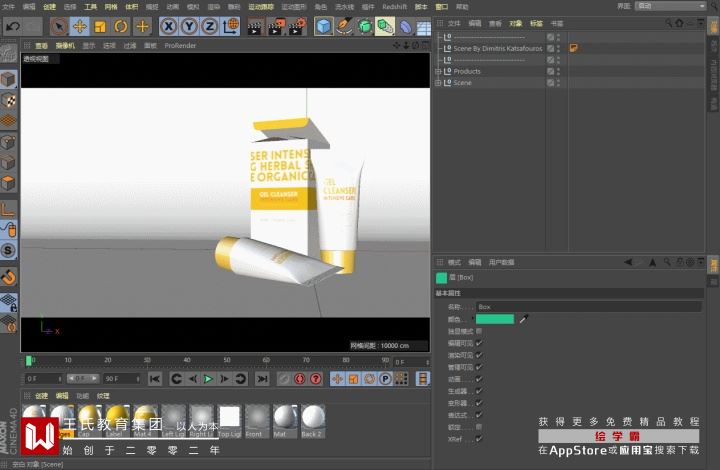Screen dimensions: 720x470
Task: Expand the Products object group
Action: click(x=438, y=71)
